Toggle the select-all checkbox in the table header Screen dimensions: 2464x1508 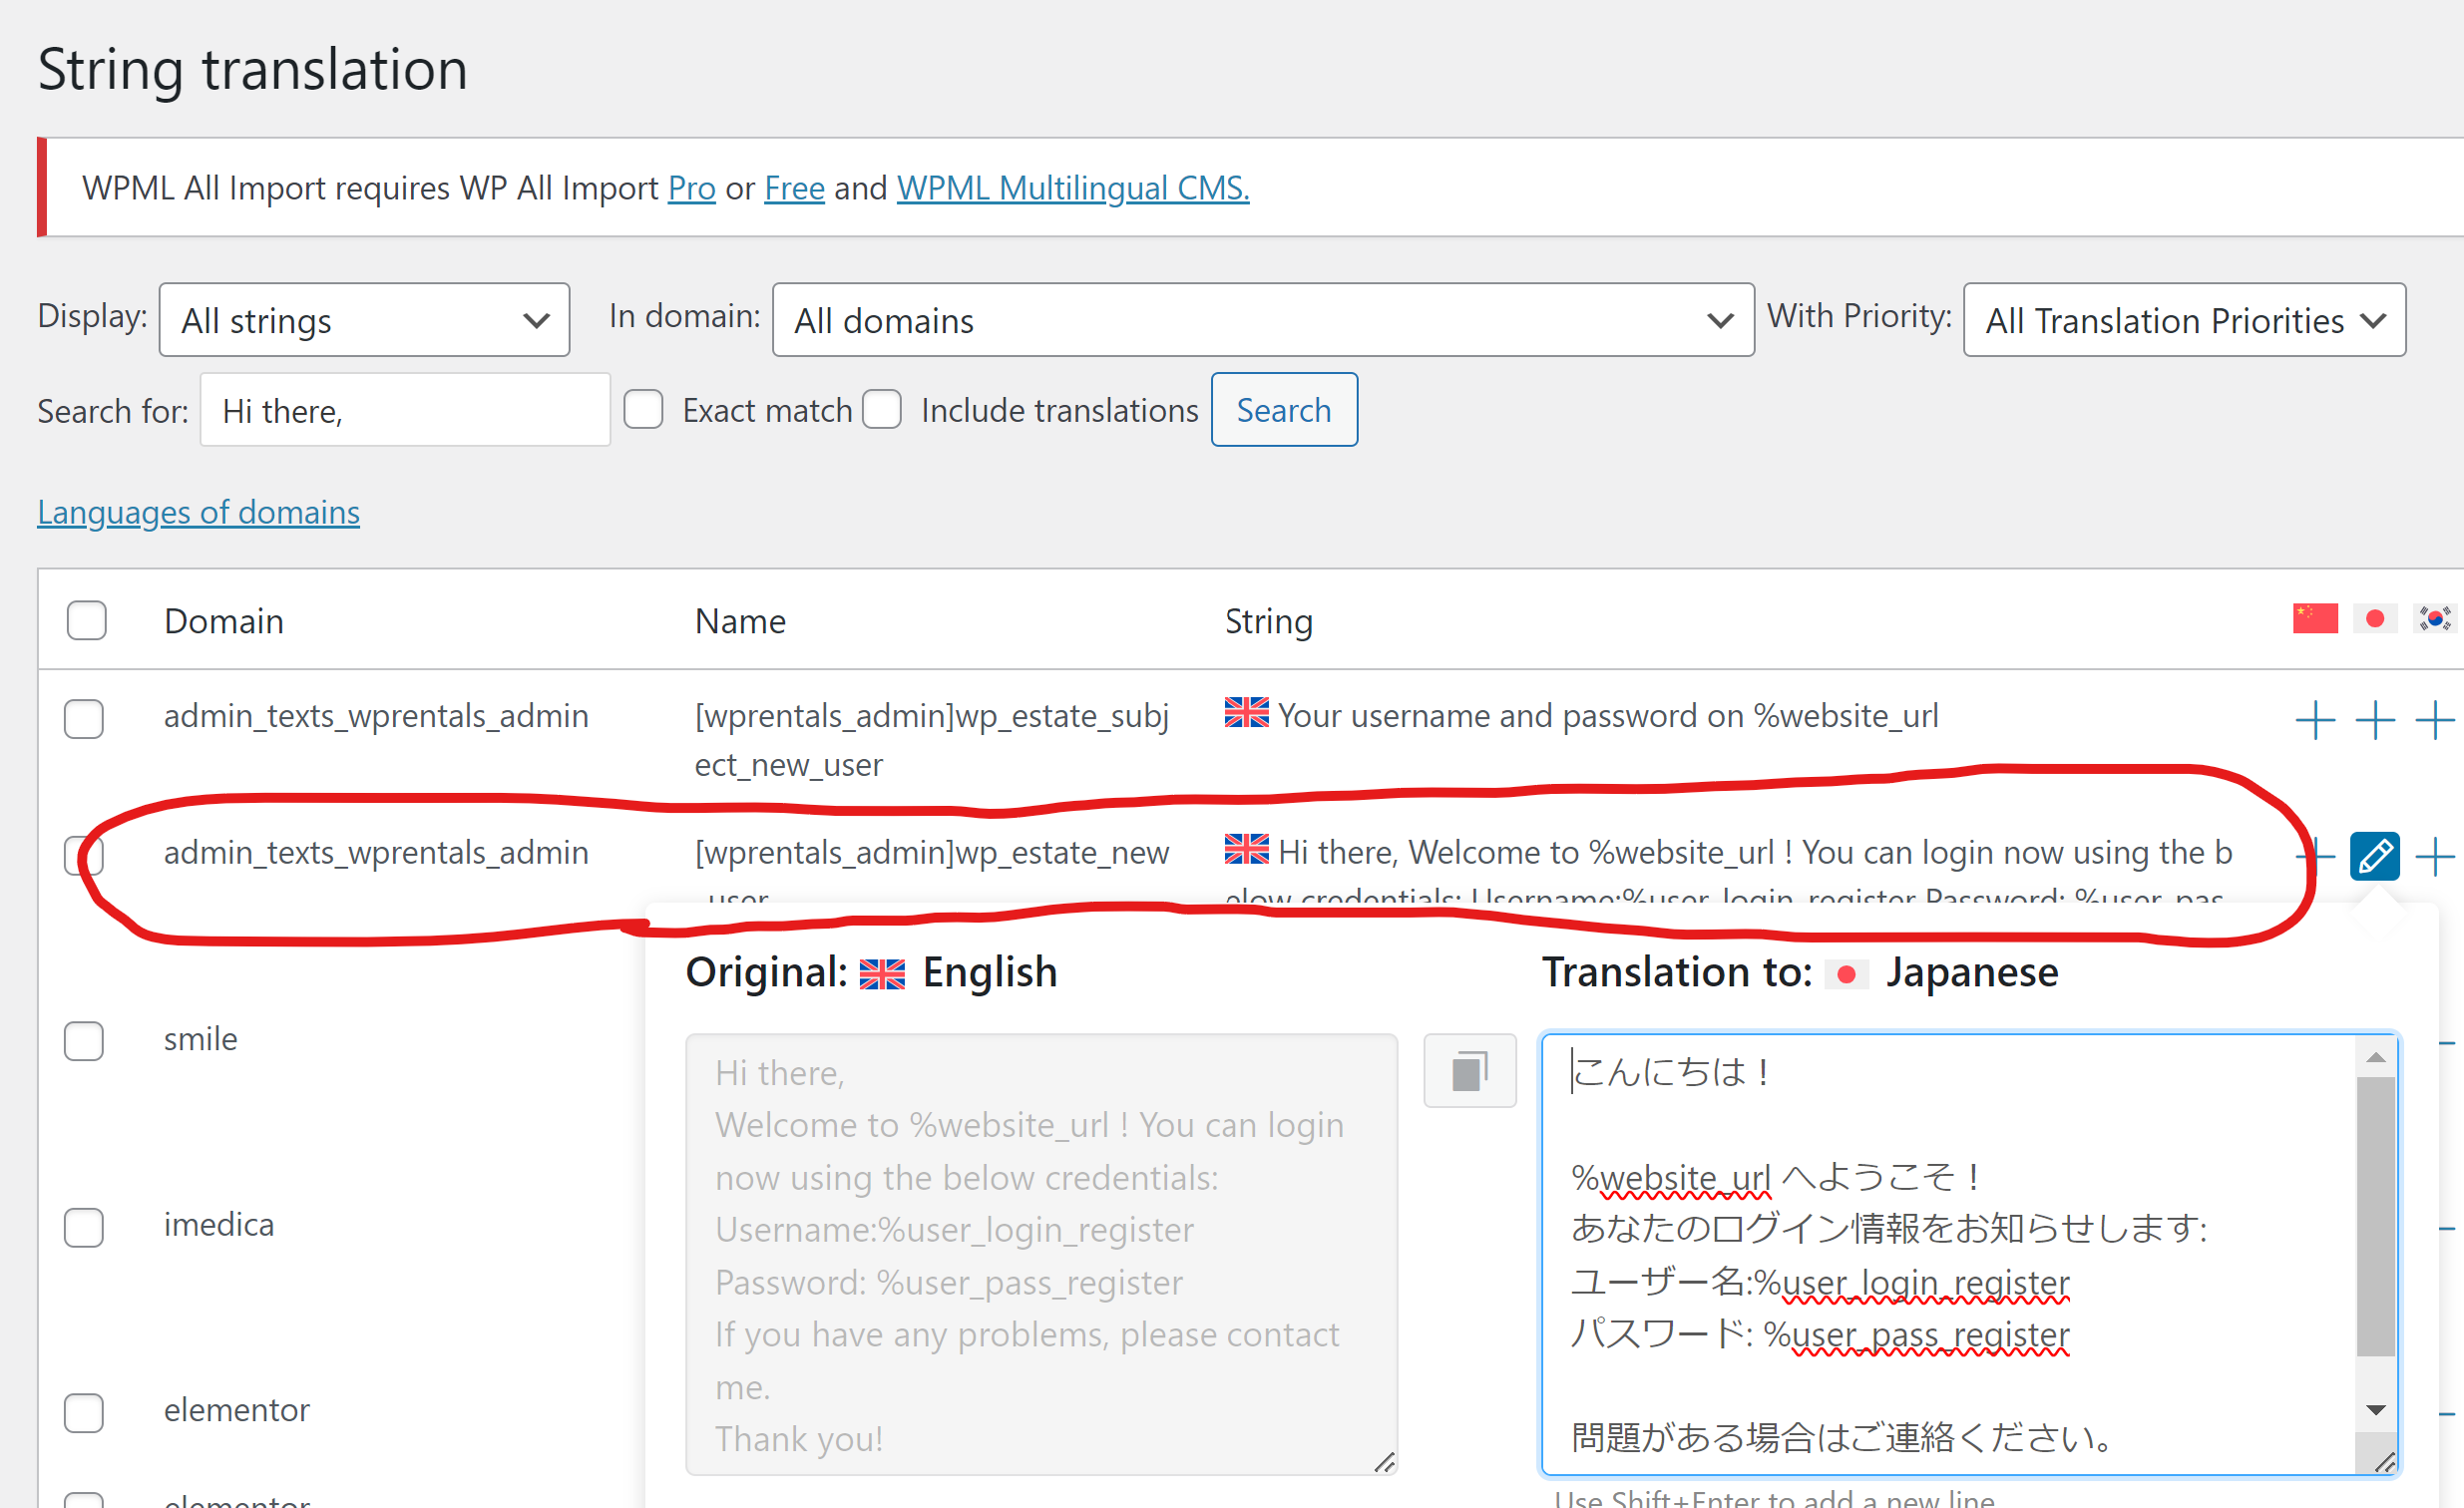pos(86,620)
